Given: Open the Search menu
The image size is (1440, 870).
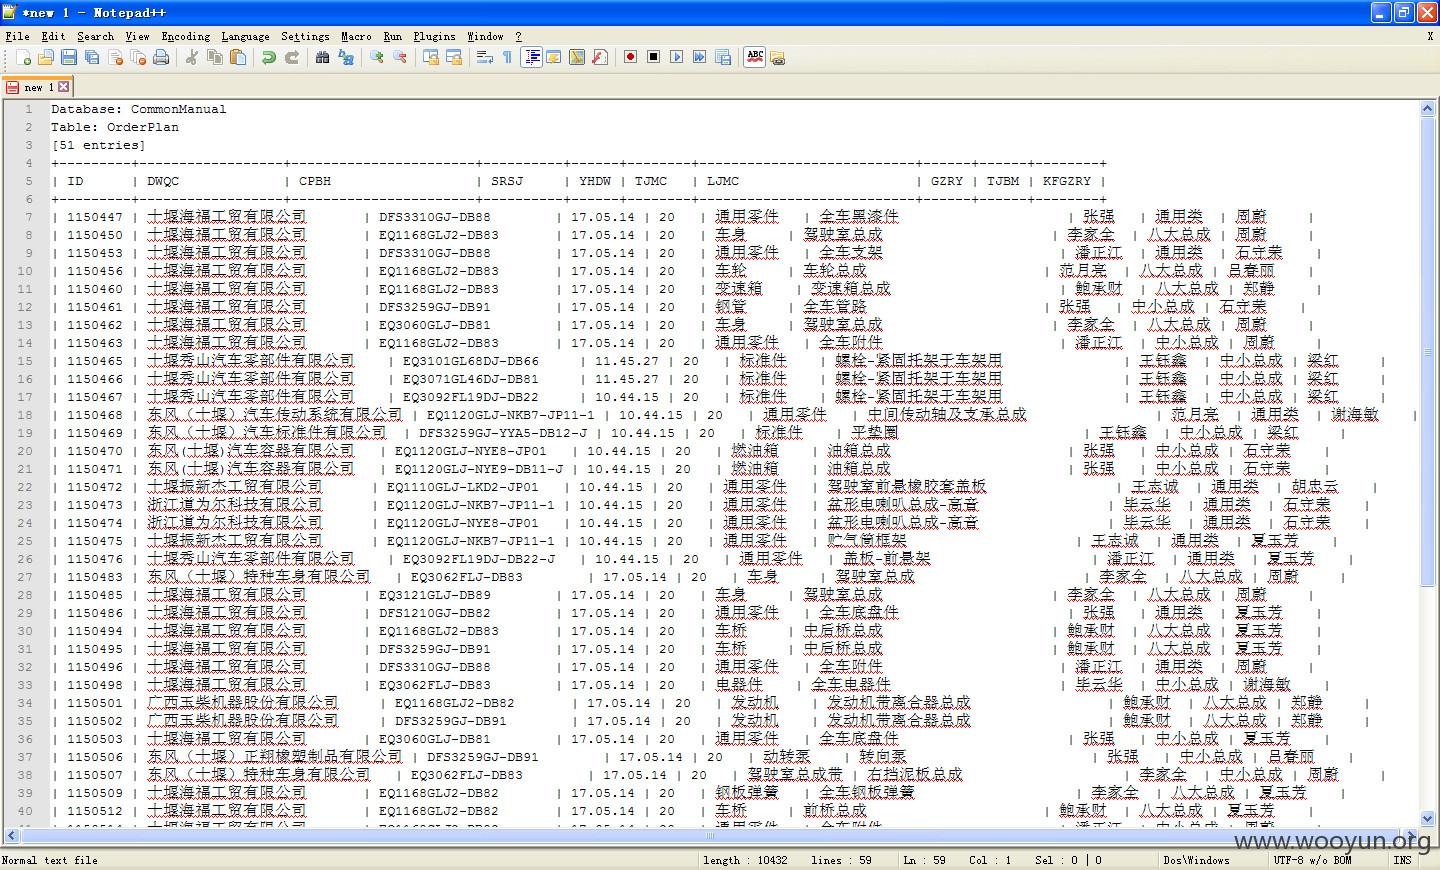Looking at the screenshot, I should pyautogui.click(x=95, y=36).
